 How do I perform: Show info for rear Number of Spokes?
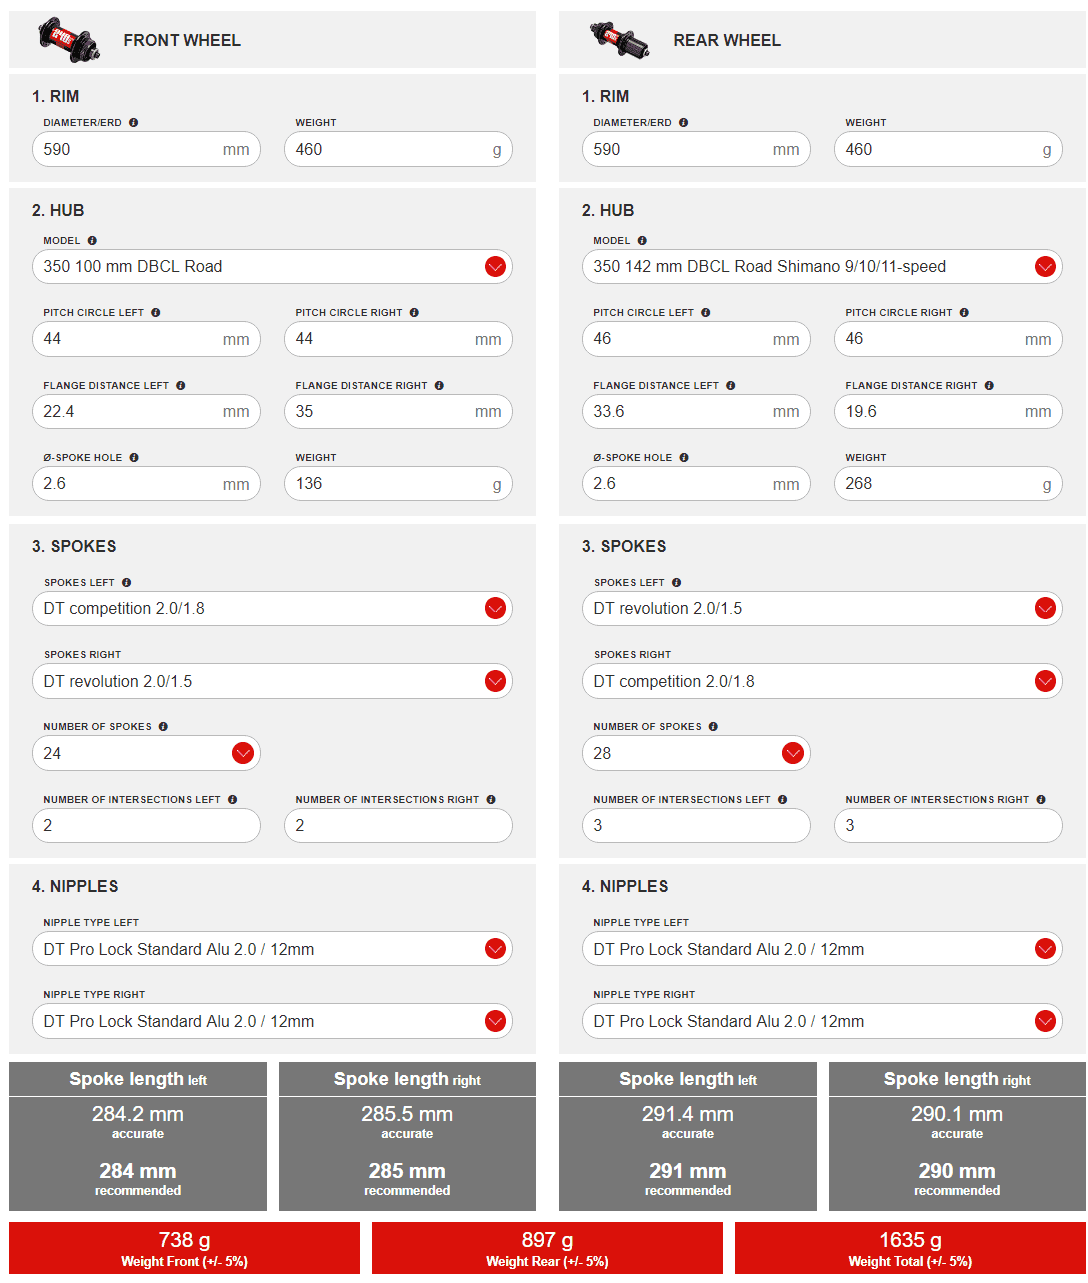pos(713,726)
